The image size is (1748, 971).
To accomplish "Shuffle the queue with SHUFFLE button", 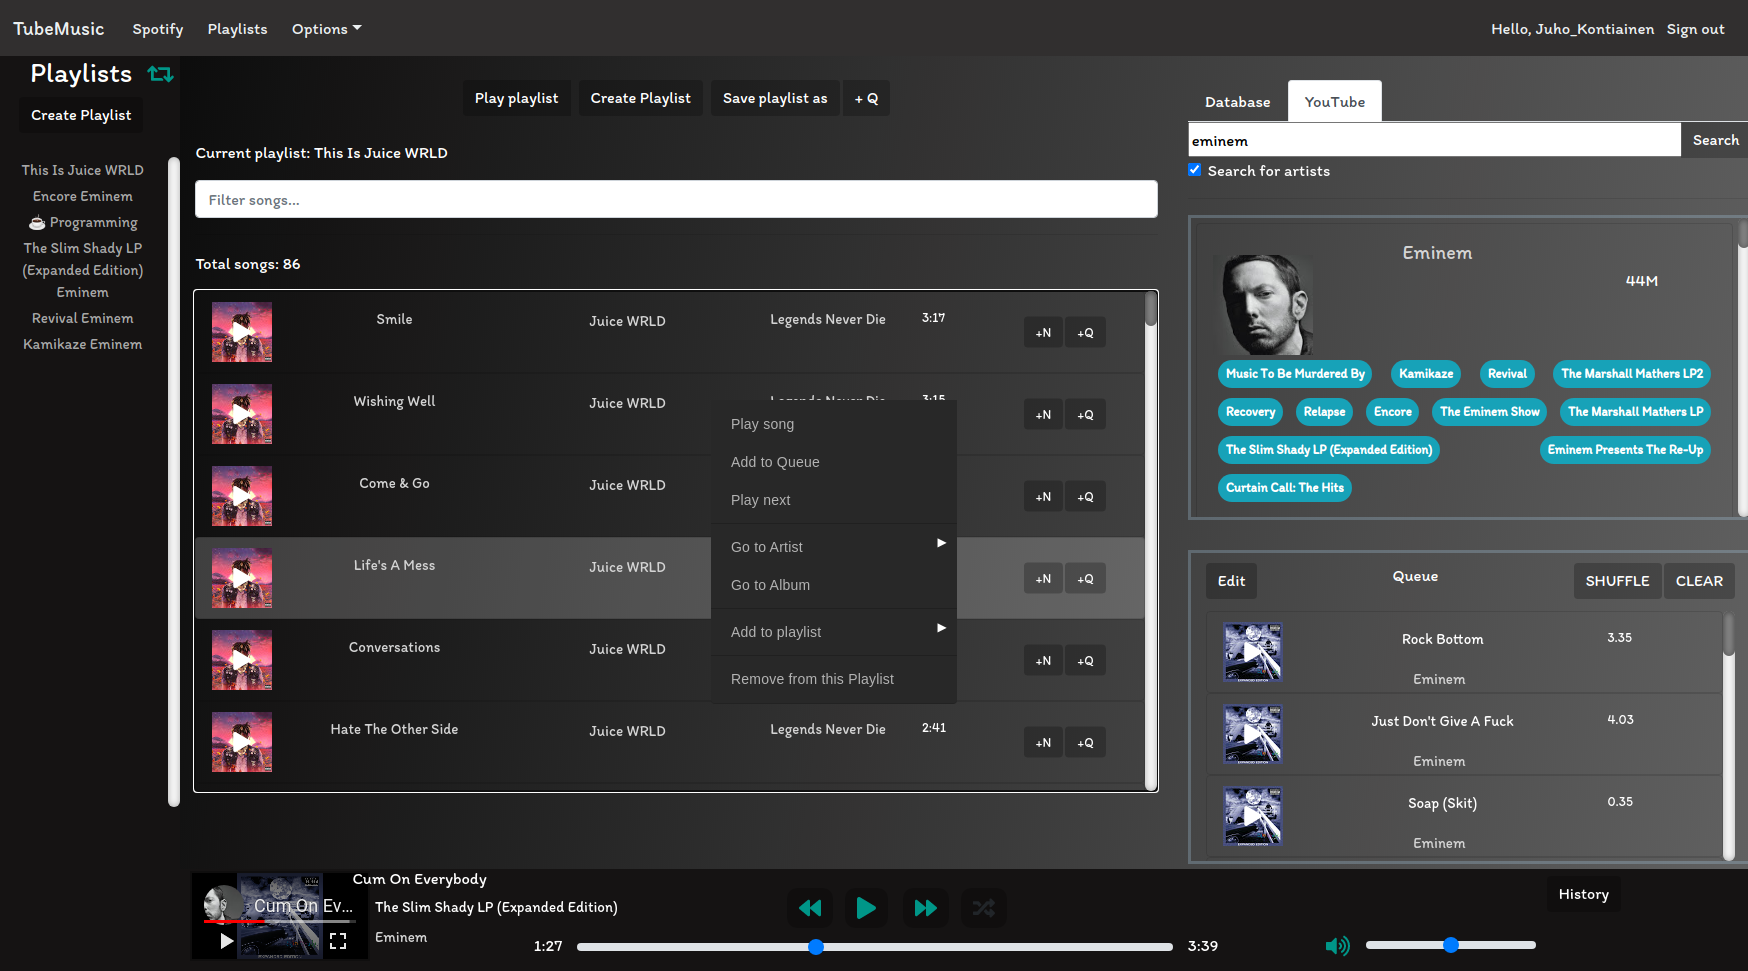I will pyautogui.click(x=1617, y=581).
